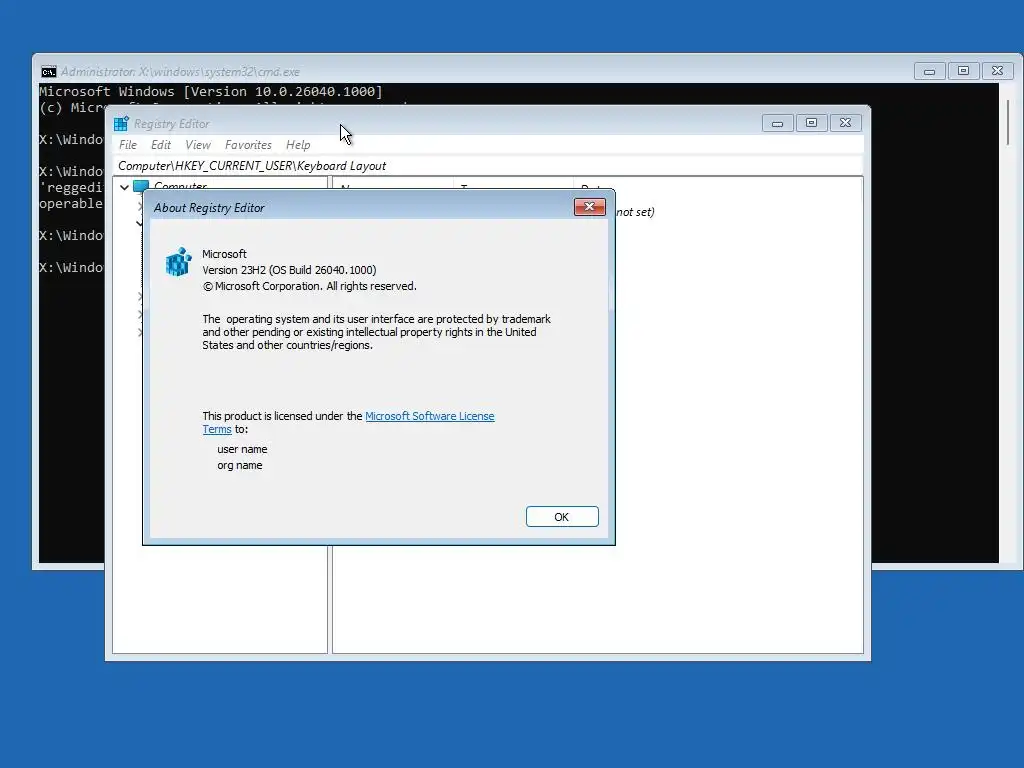Maximize the Registry Editor window
Screen dimensions: 1024x768
811,123
